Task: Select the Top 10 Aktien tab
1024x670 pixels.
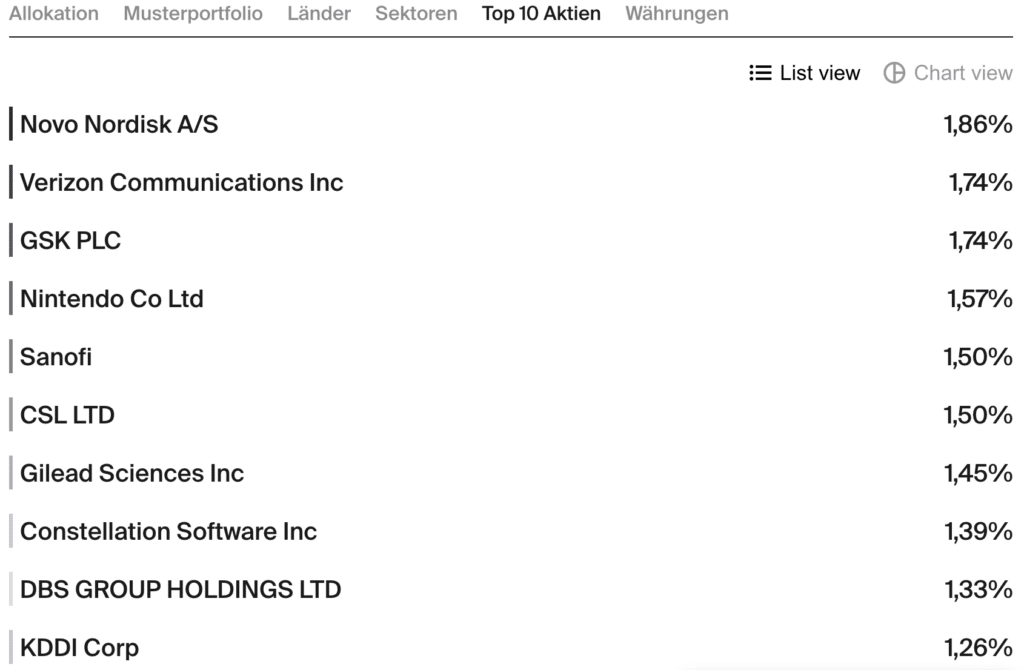Action: [x=541, y=14]
